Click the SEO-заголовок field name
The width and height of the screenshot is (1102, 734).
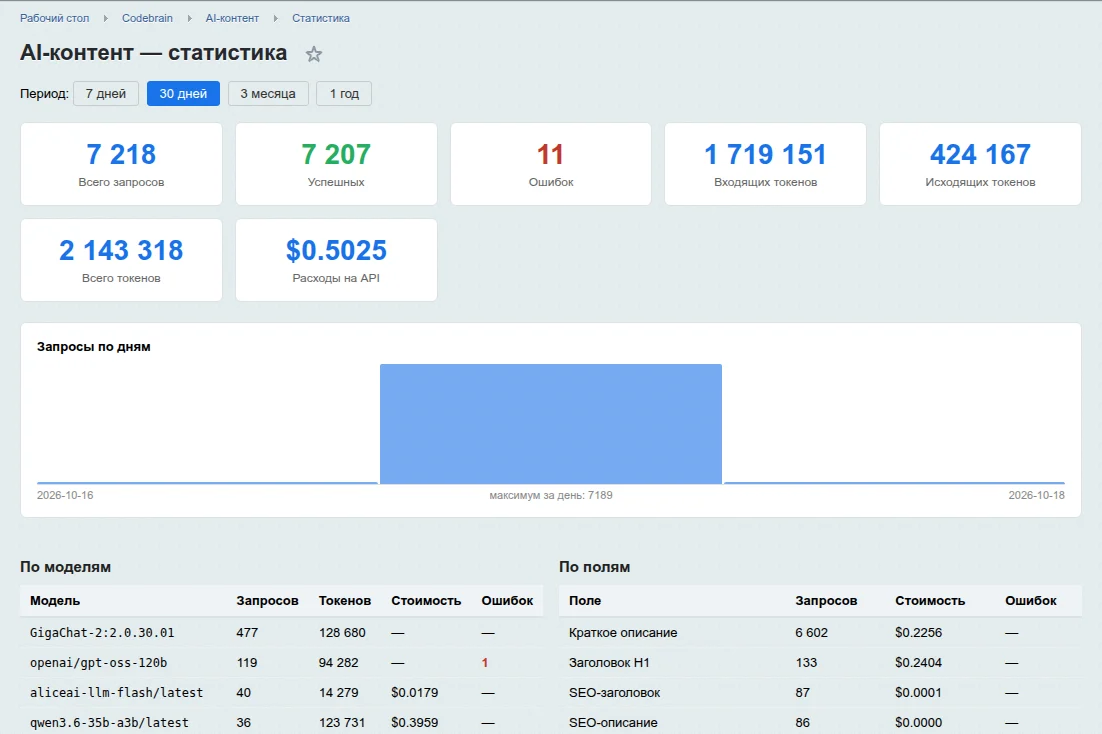614,693
